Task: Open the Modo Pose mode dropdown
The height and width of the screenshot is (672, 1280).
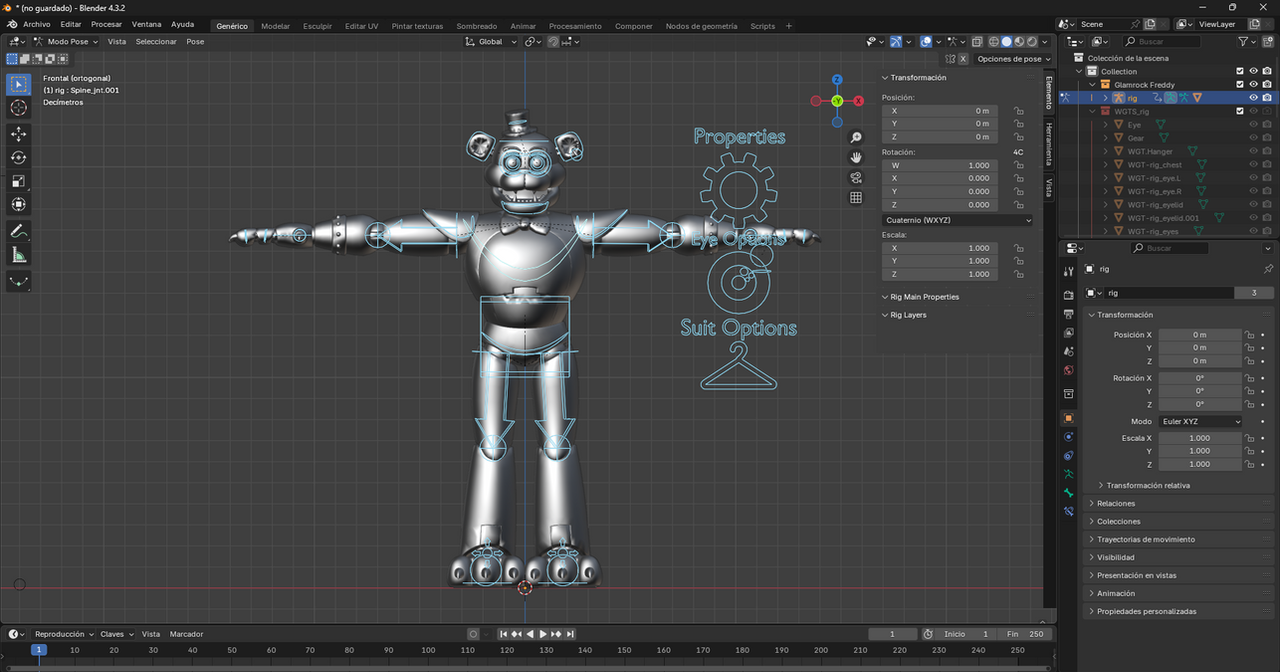Action: tap(66, 41)
